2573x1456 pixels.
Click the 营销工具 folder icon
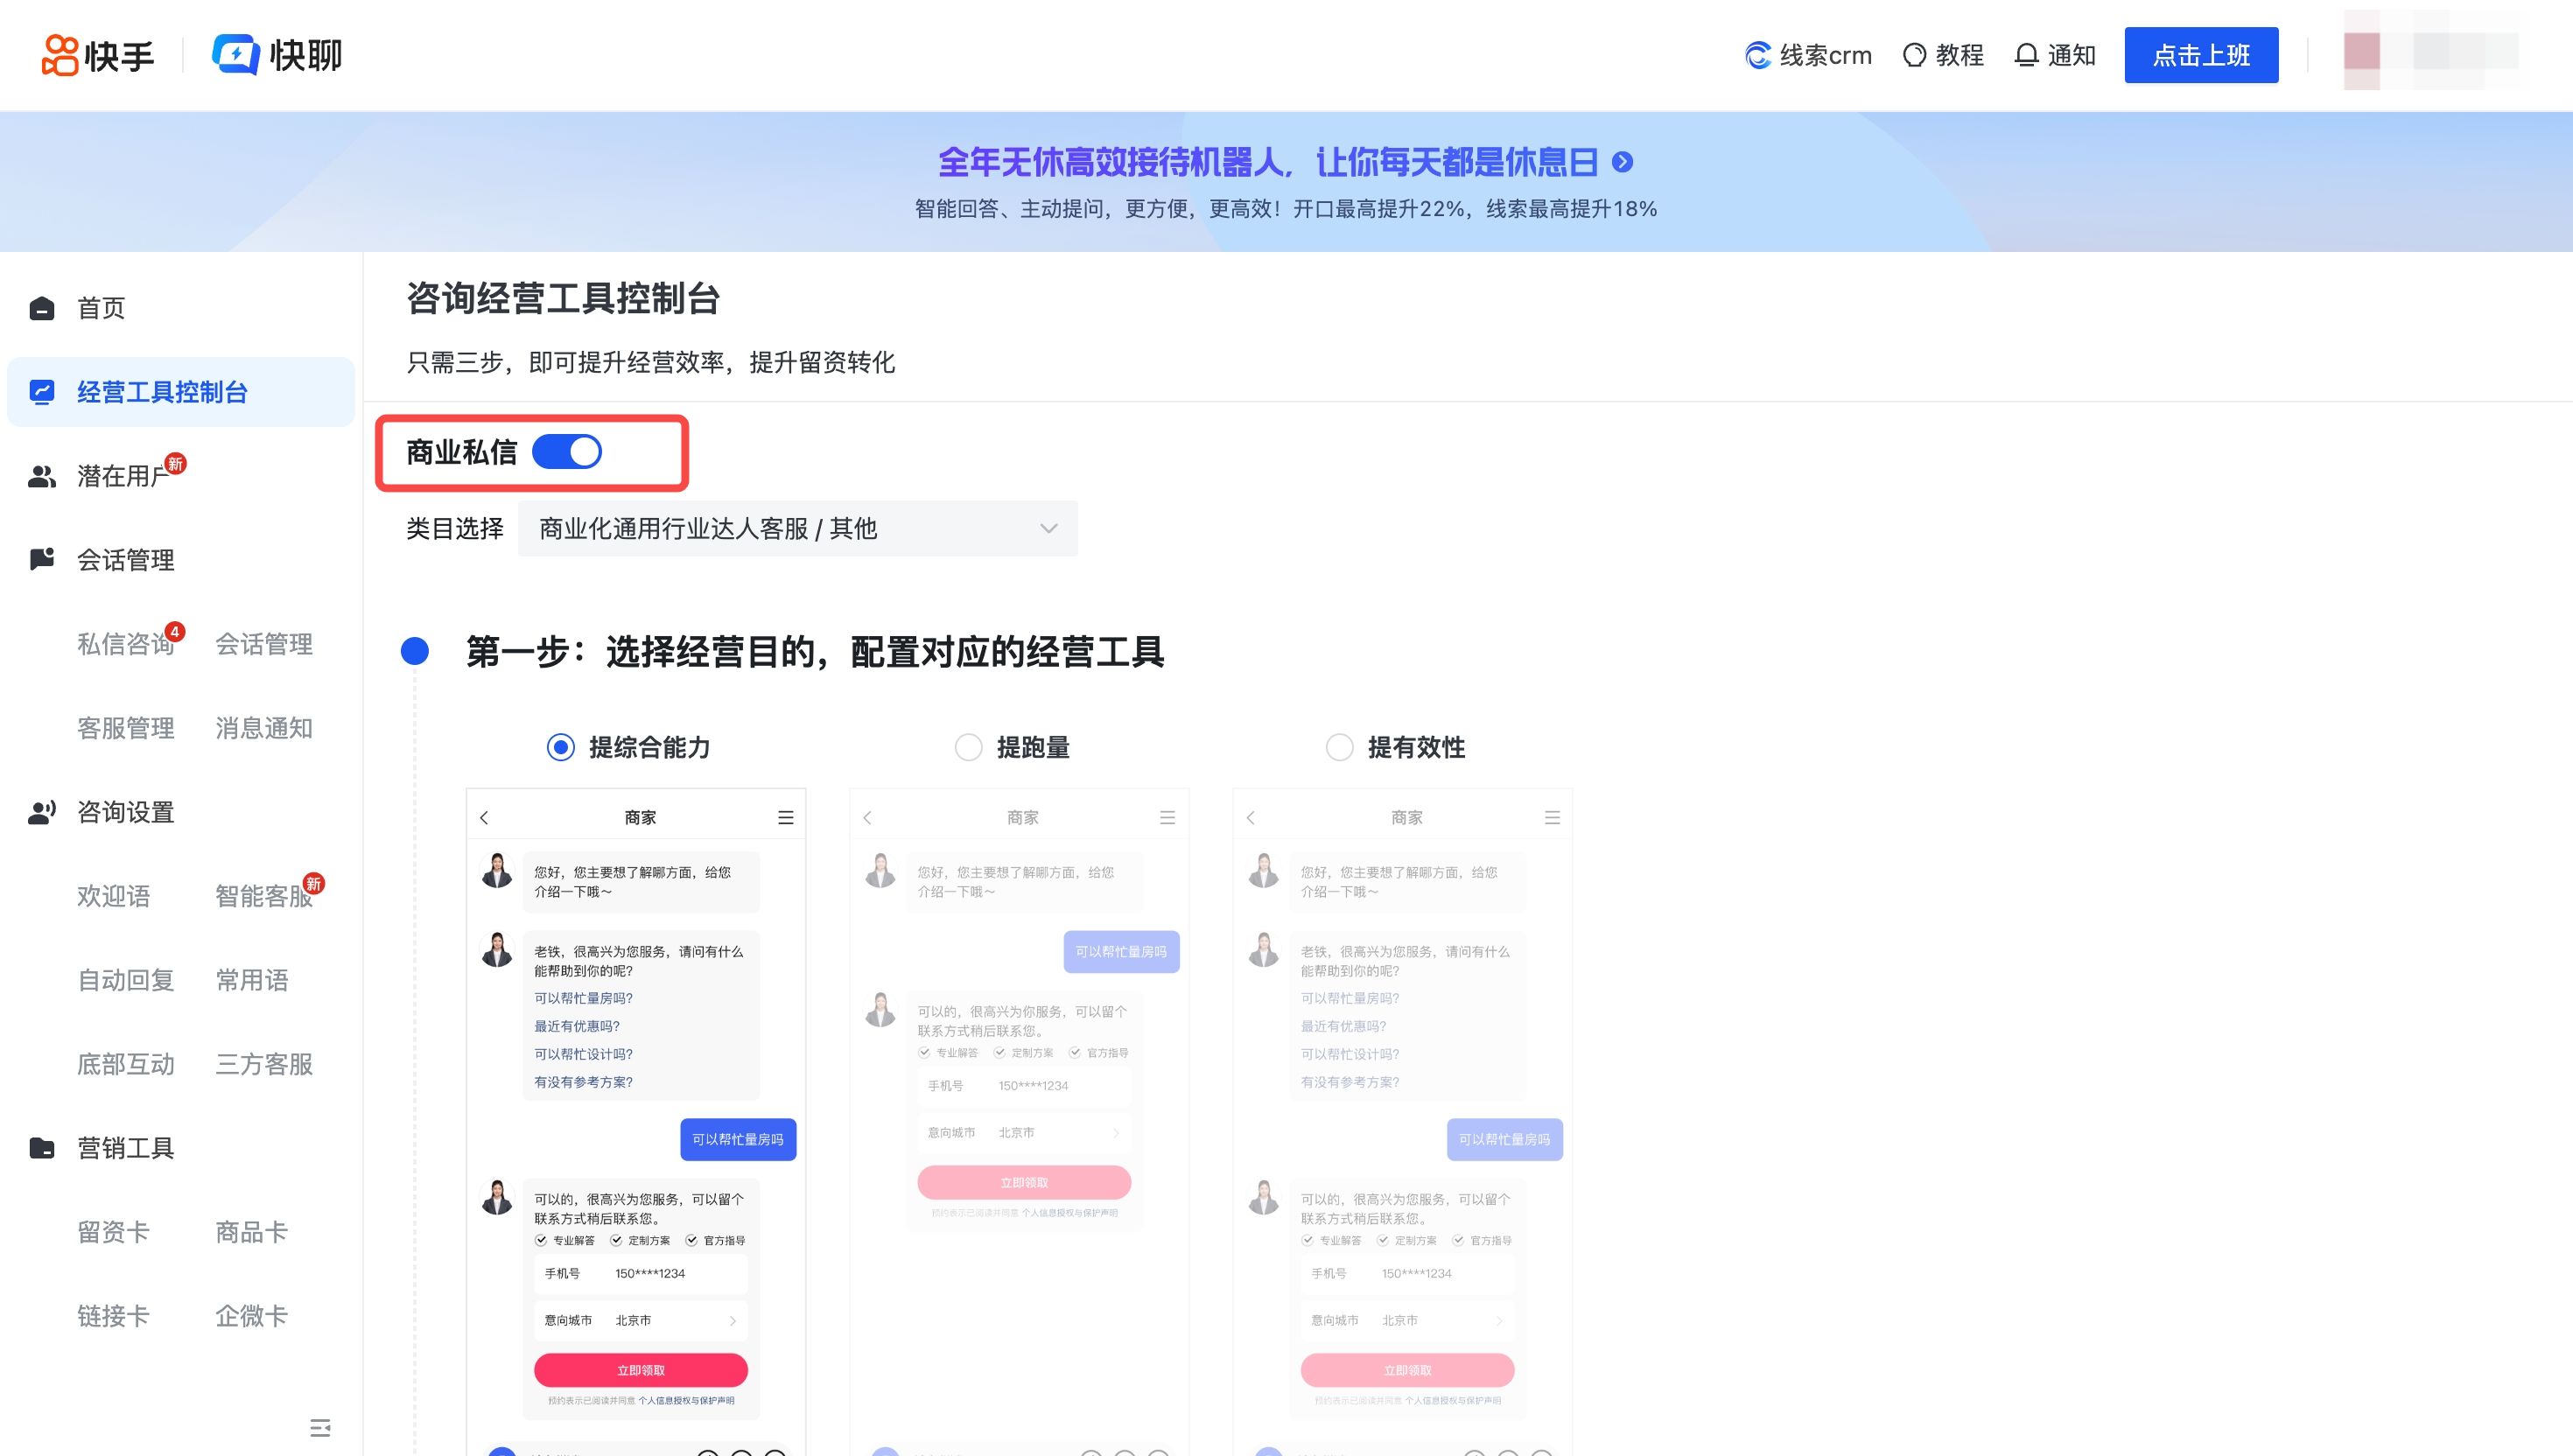tap(41, 1148)
